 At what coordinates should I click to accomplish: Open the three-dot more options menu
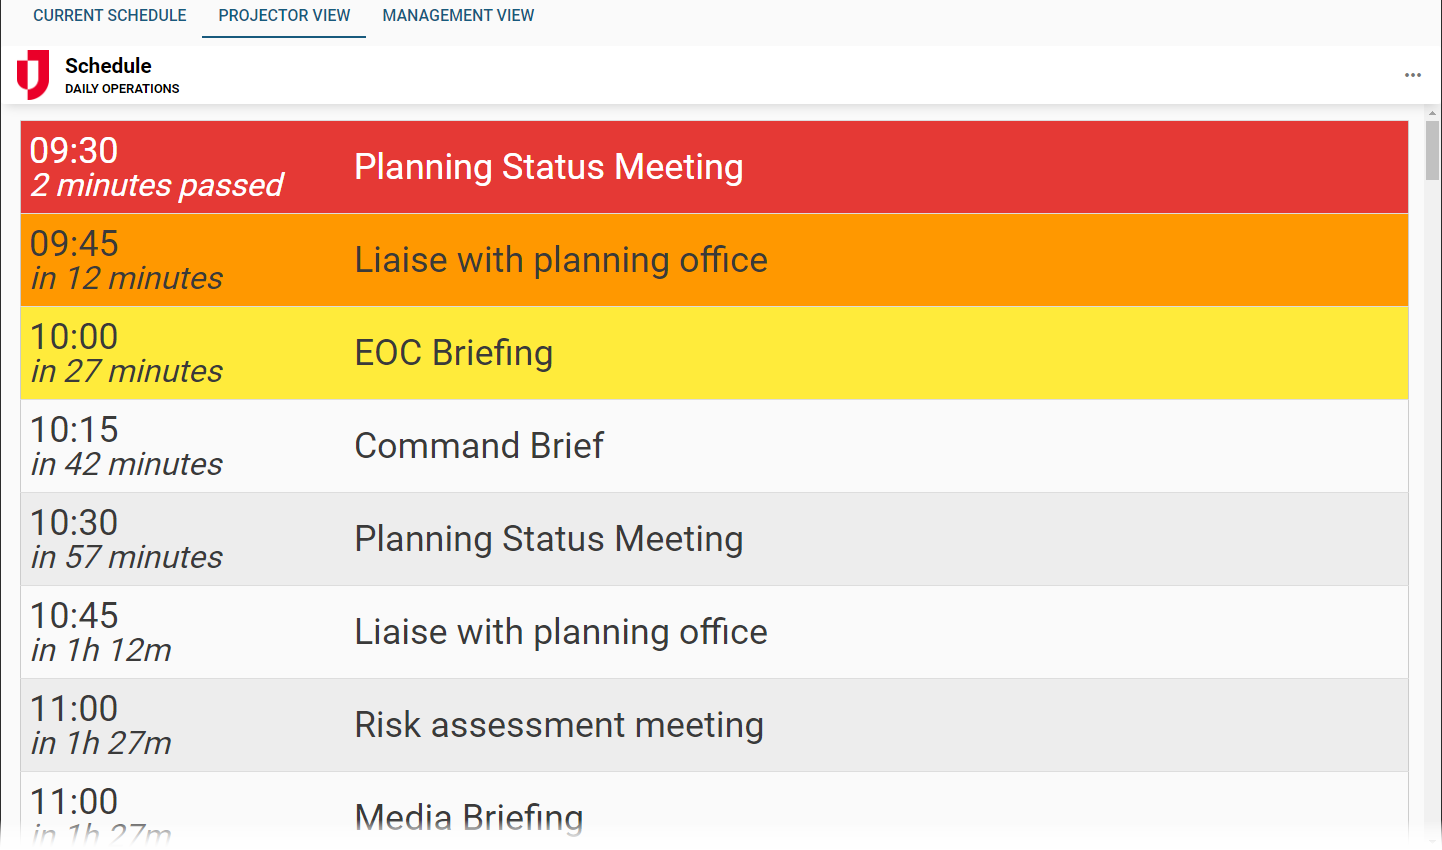[x=1412, y=75]
